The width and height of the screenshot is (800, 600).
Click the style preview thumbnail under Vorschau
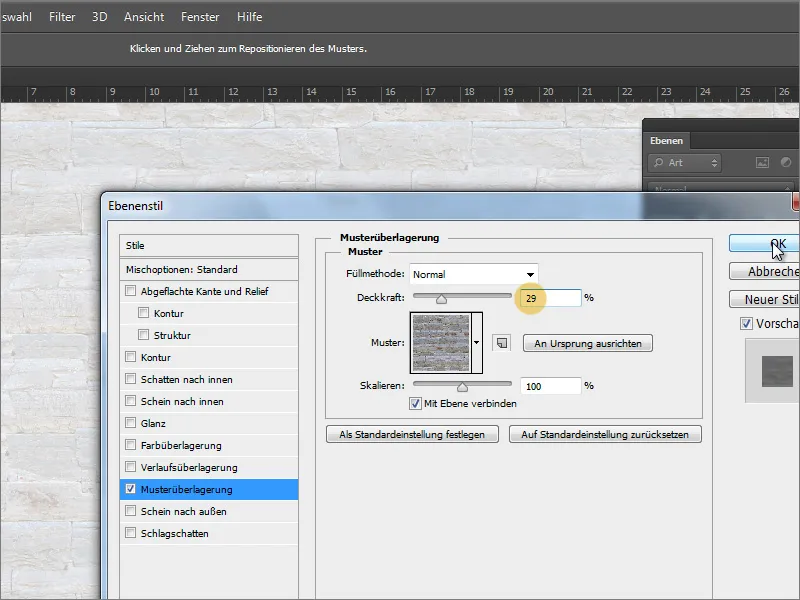click(777, 371)
